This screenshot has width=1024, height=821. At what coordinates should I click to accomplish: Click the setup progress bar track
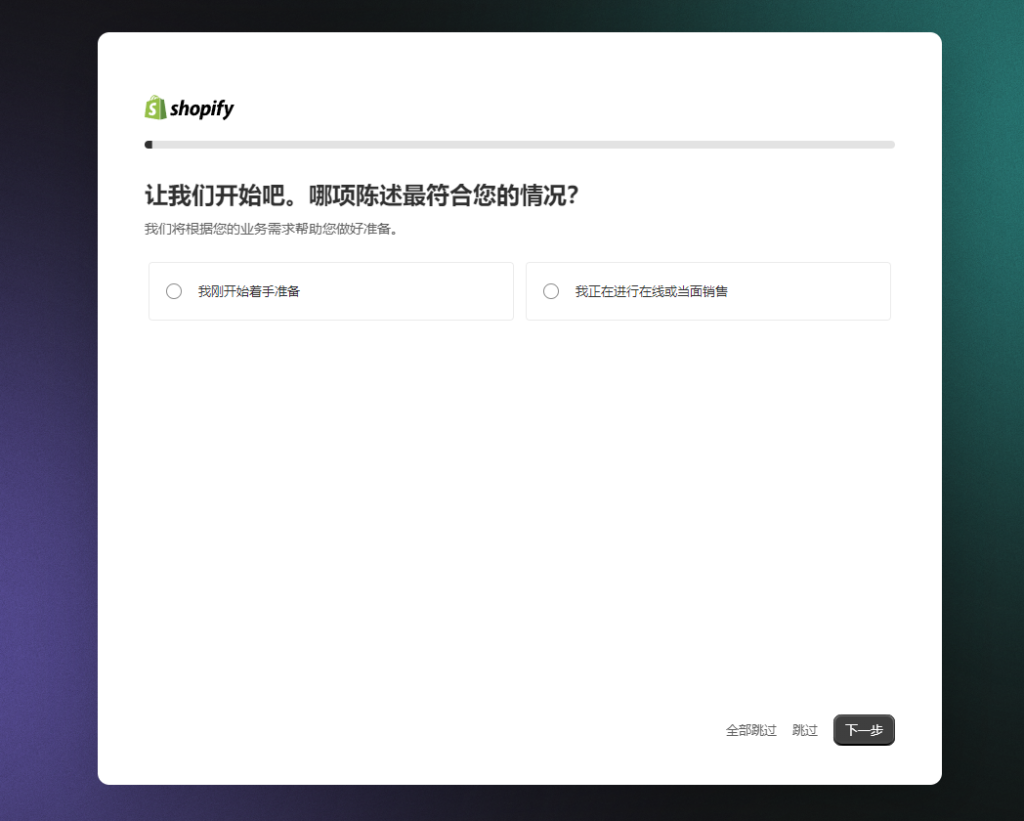click(520, 144)
